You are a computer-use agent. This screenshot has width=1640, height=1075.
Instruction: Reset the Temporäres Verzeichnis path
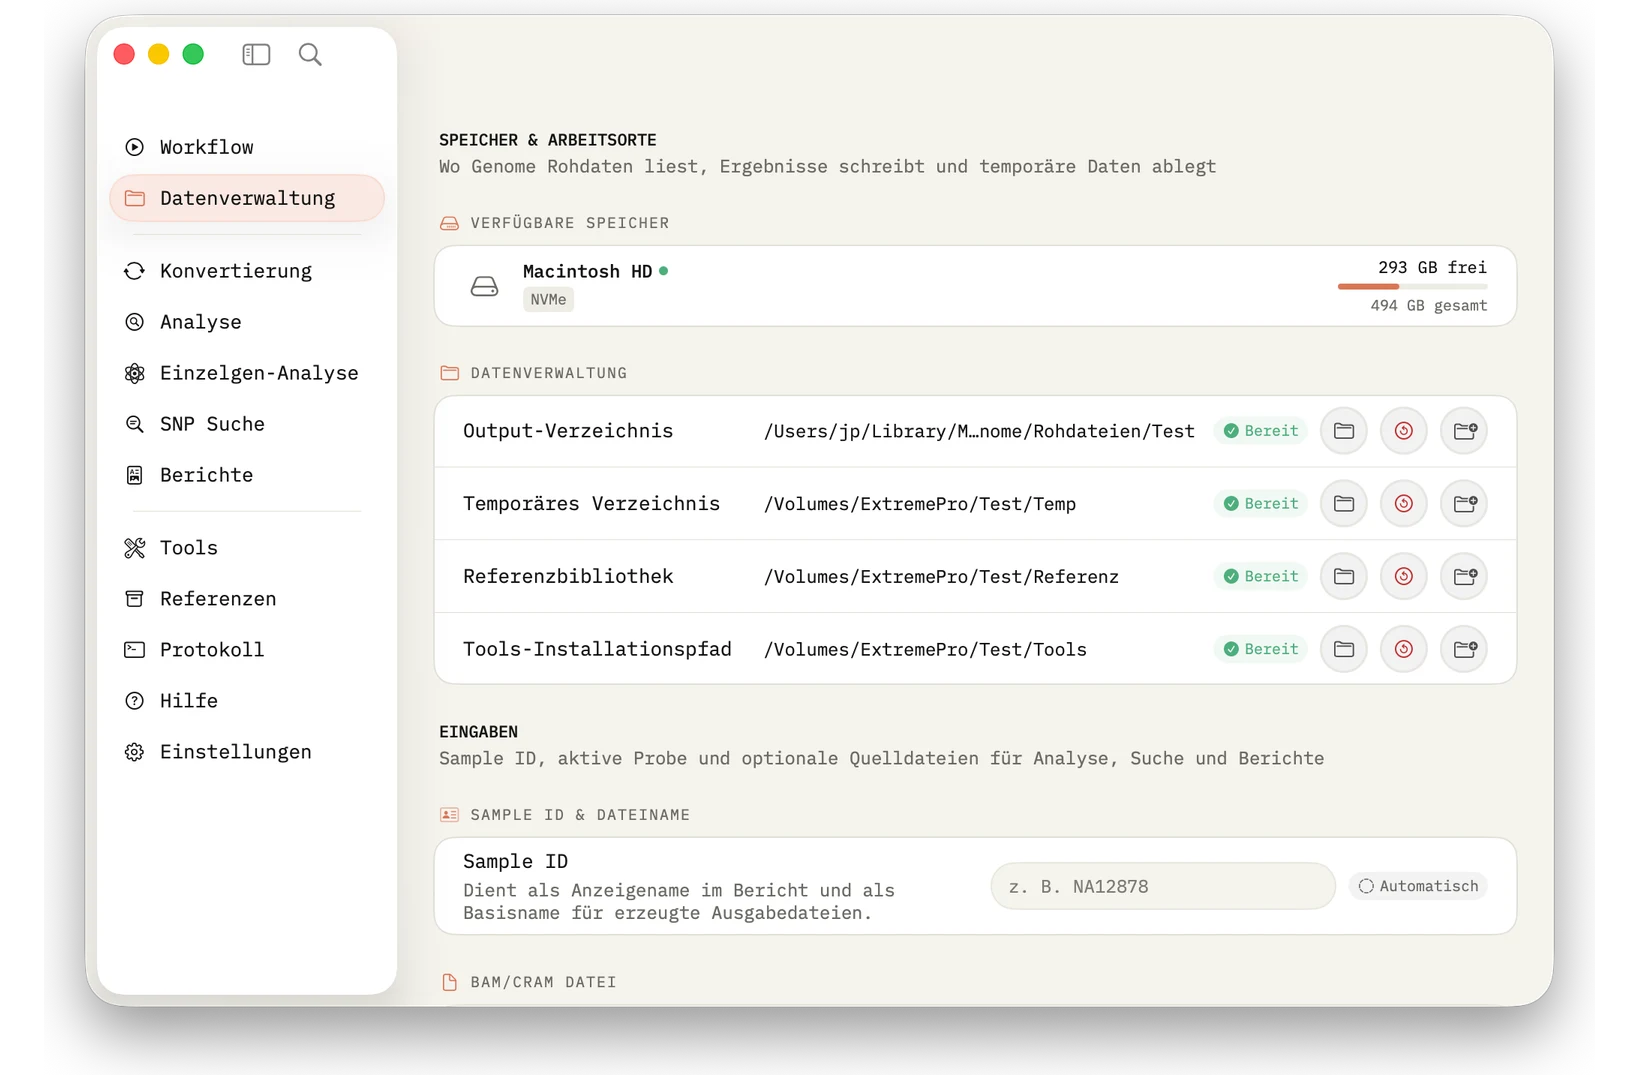pos(1403,503)
